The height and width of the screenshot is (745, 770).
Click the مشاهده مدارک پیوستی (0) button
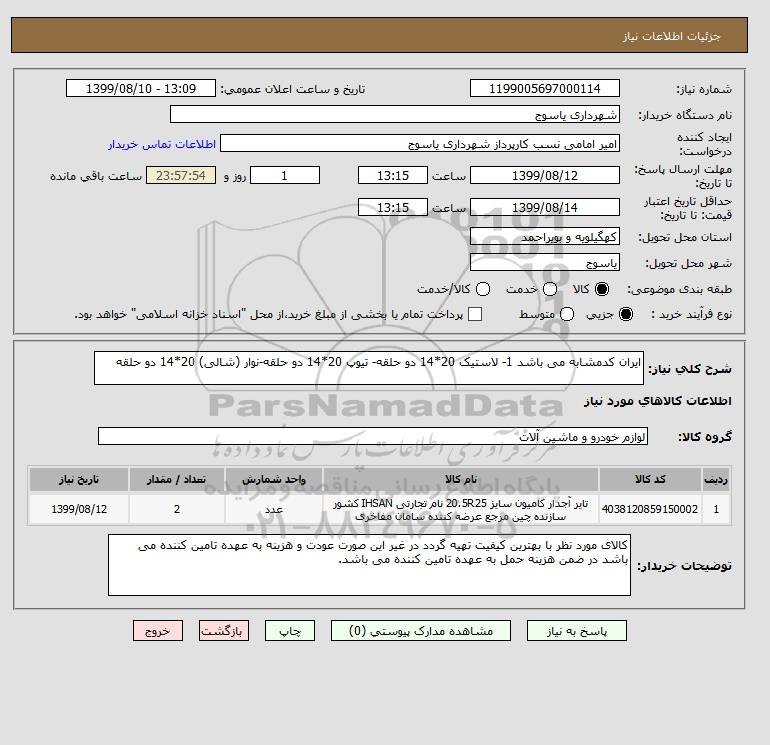click(421, 631)
